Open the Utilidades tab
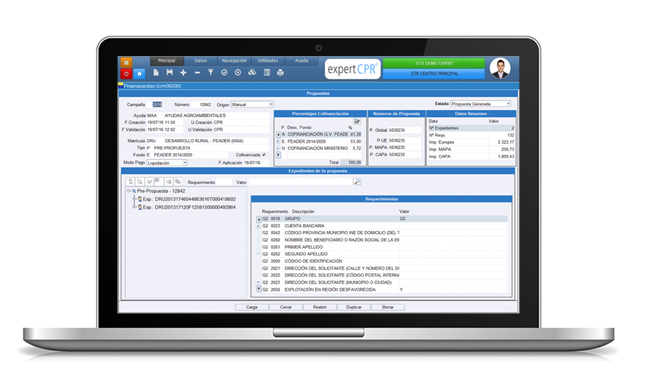This screenshot has height=388, width=650. click(268, 61)
